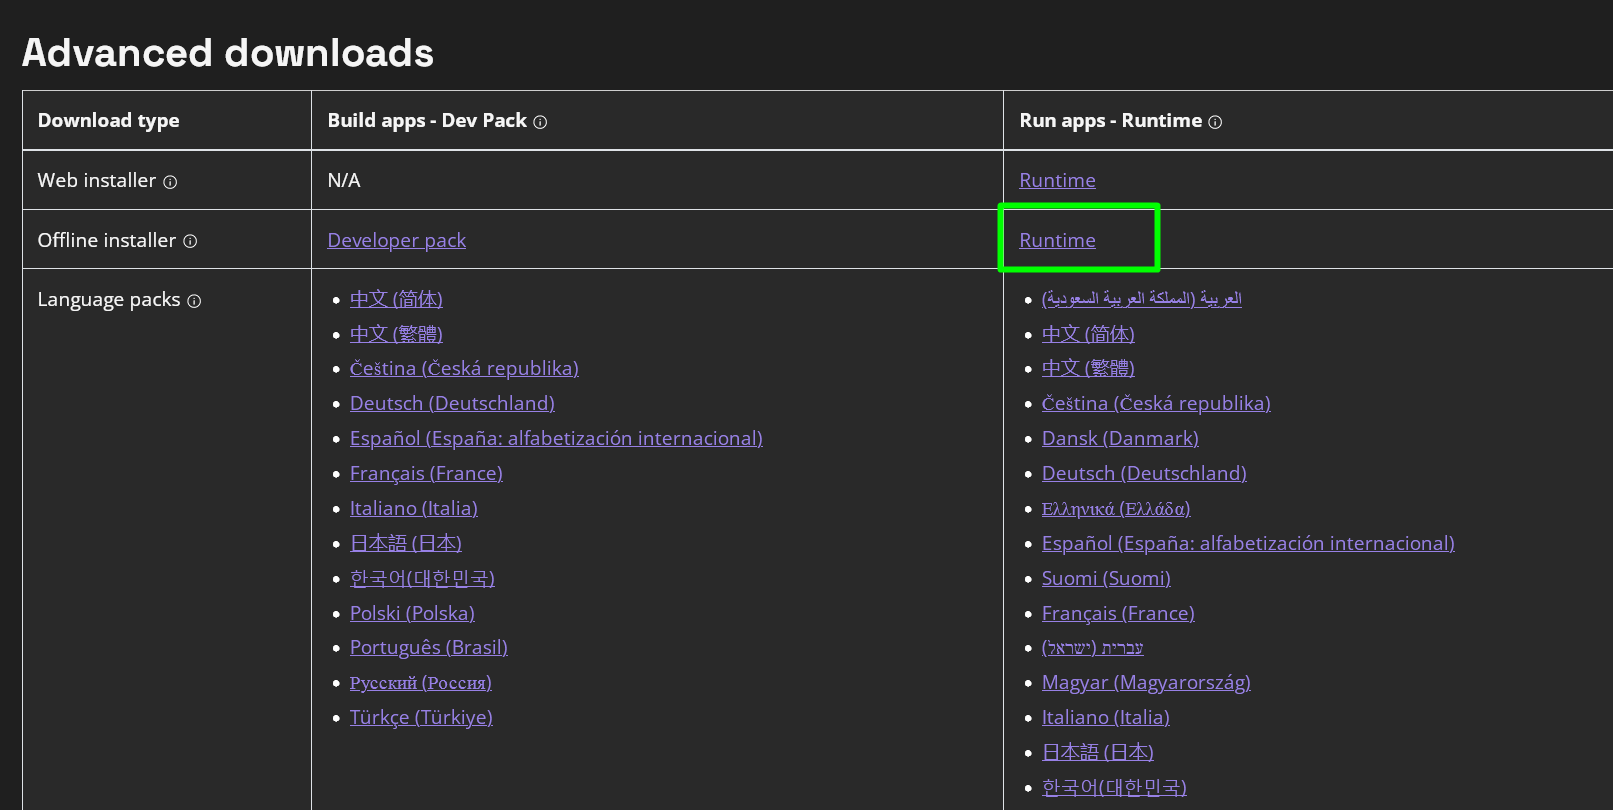The width and height of the screenshot is (1613, 810).
Task: Select Ελληνικά (Ελλάδα) Runtime language pack
Action: coord(1116,509)
